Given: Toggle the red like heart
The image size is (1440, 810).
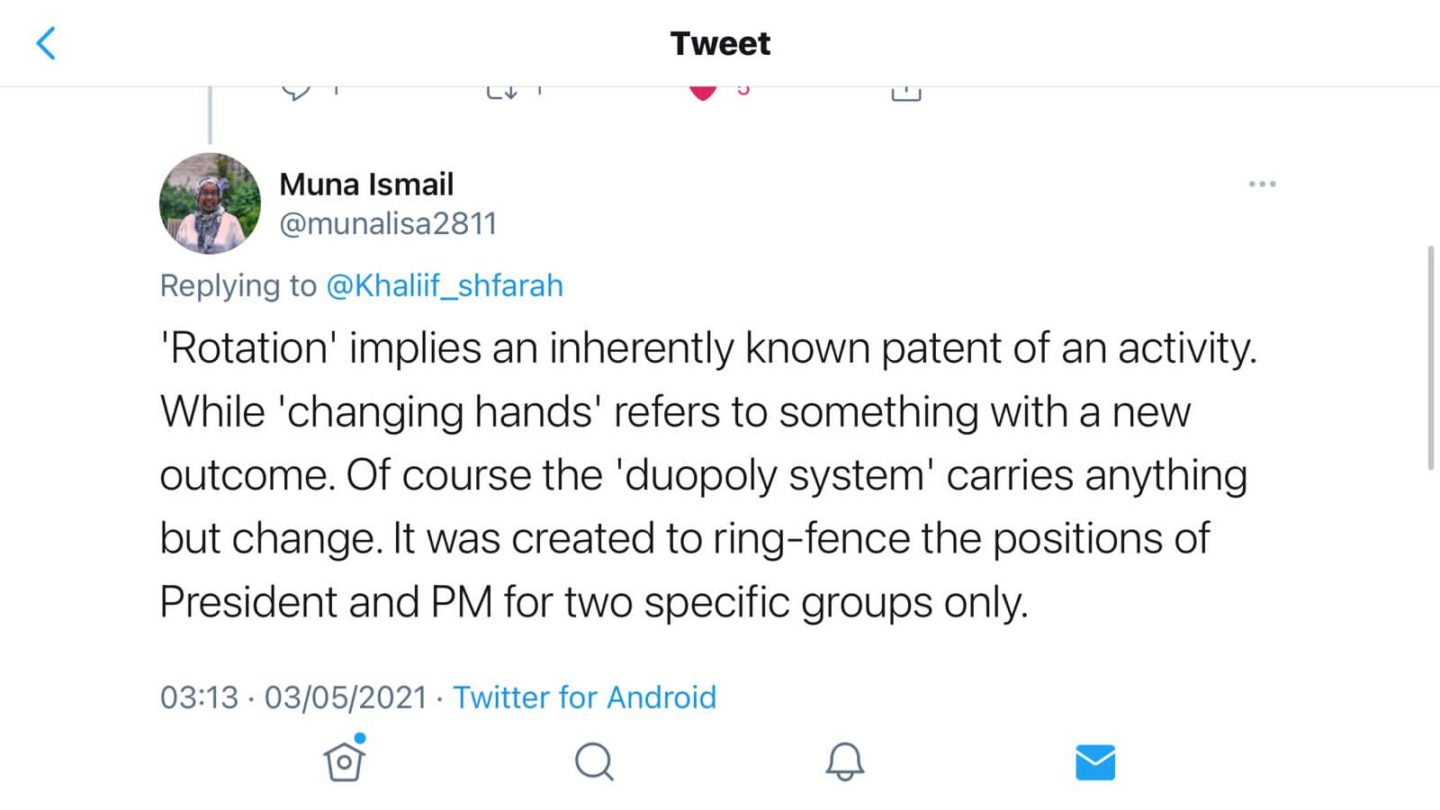Looking at the screenshot, I should (x=704, y=92).
